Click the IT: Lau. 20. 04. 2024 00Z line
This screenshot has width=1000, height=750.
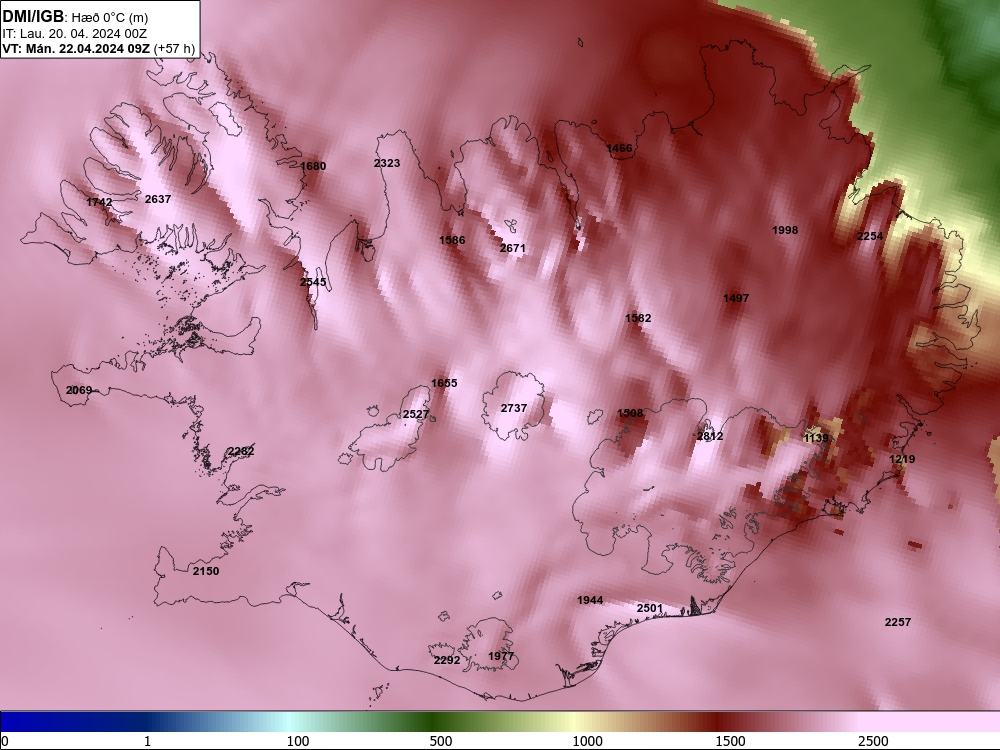75,34
